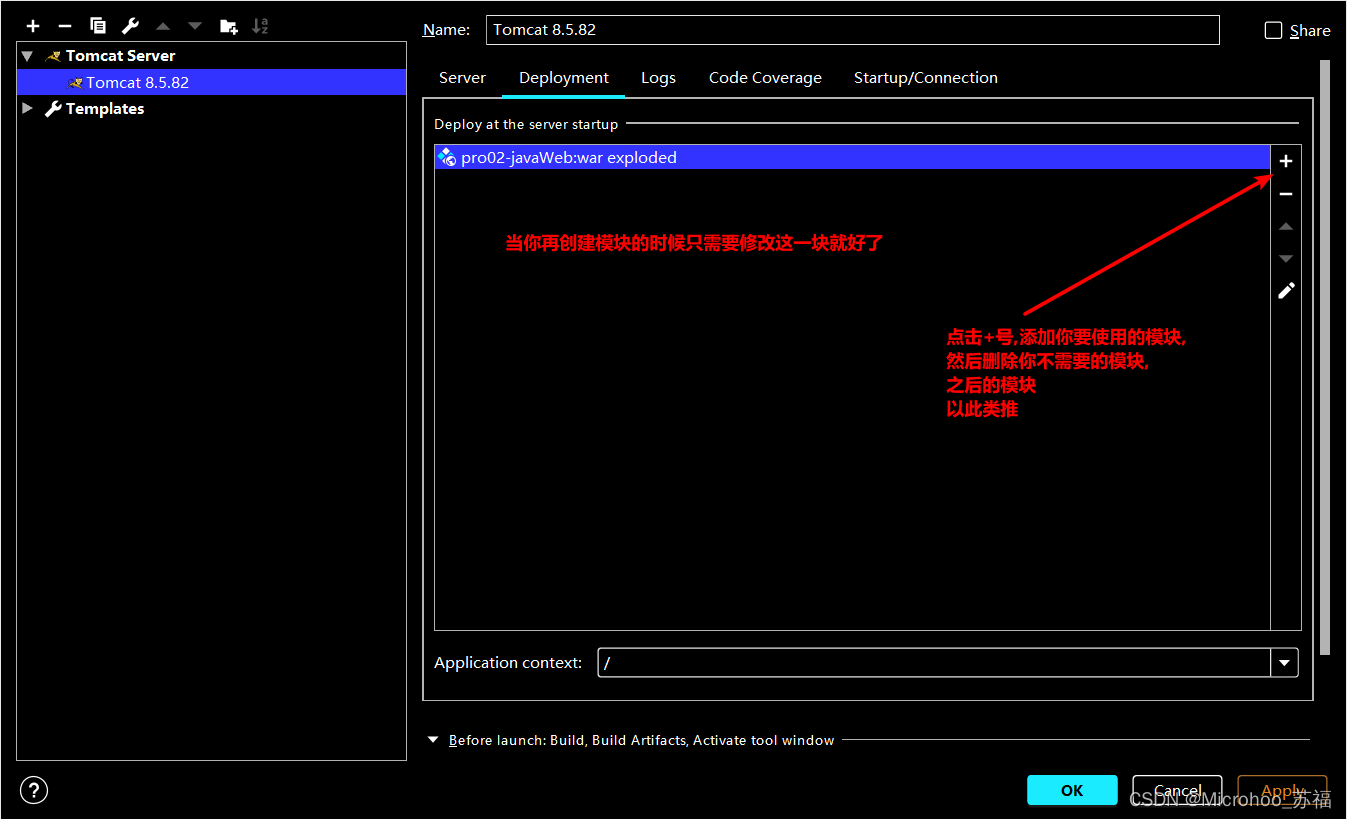Click the wrench icon next to Templates
Image resolution: width=1347 pixels, height=819 pixels.
click(x=54, y=109)
